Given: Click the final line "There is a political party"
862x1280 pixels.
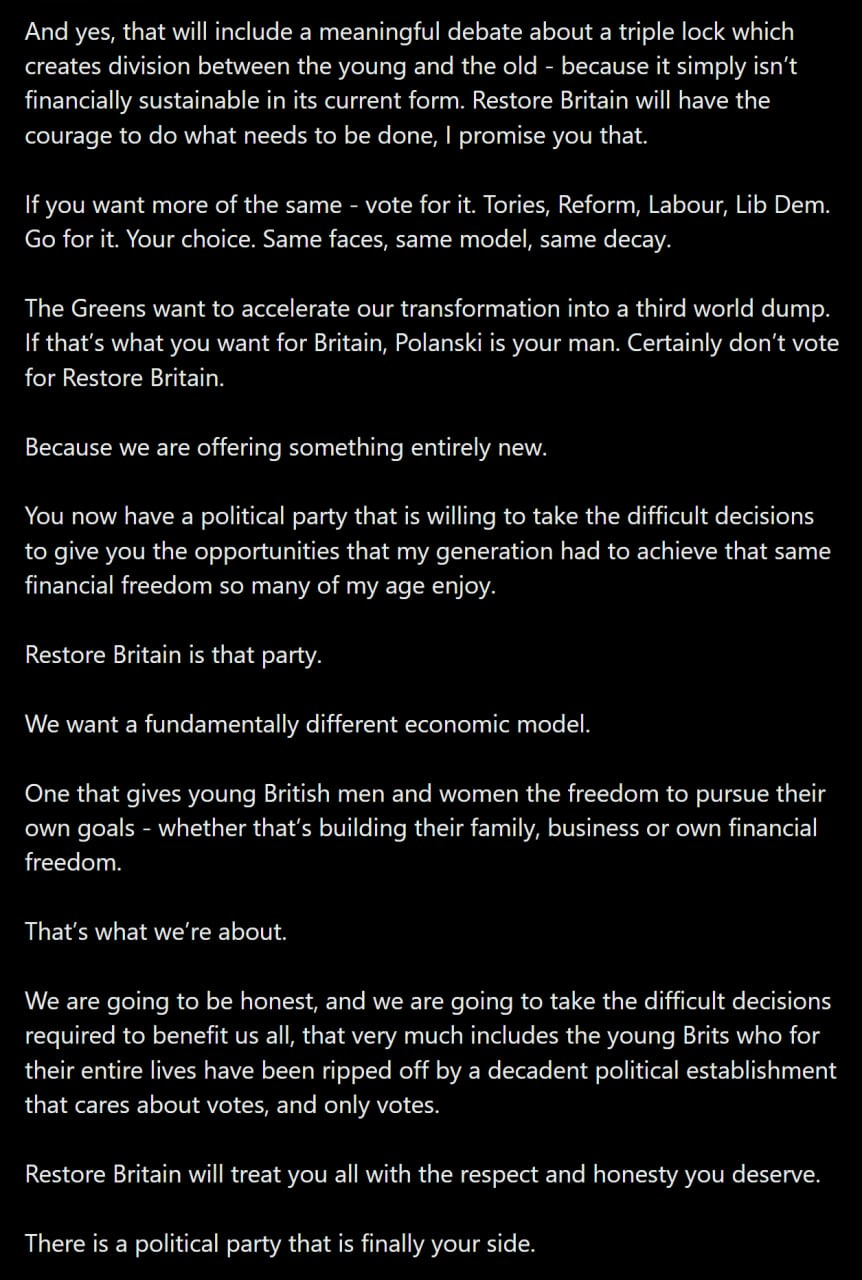Looking at the screenshot, I should (x=280, y=1243).
